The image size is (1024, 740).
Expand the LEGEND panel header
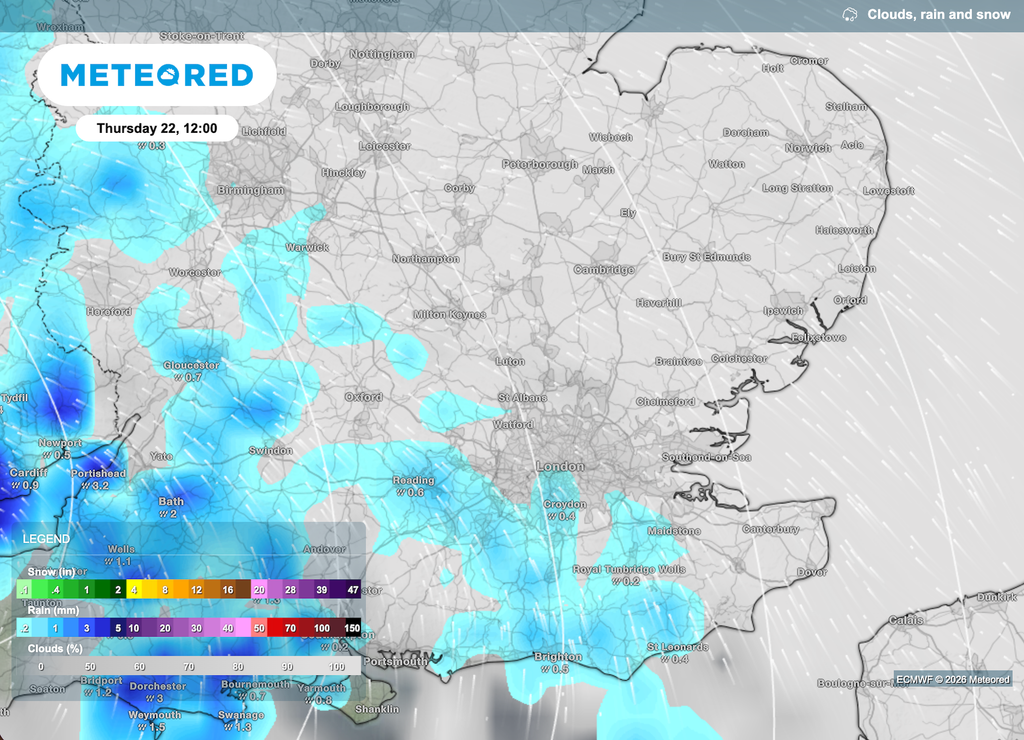pyautogui.click(x=46, y=538)
